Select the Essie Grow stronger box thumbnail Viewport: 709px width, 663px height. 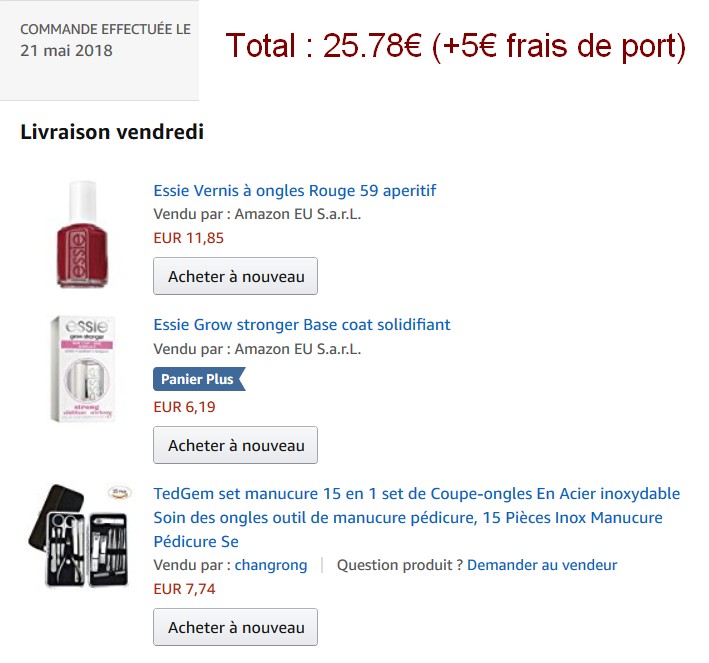click(x=83, y=369)
